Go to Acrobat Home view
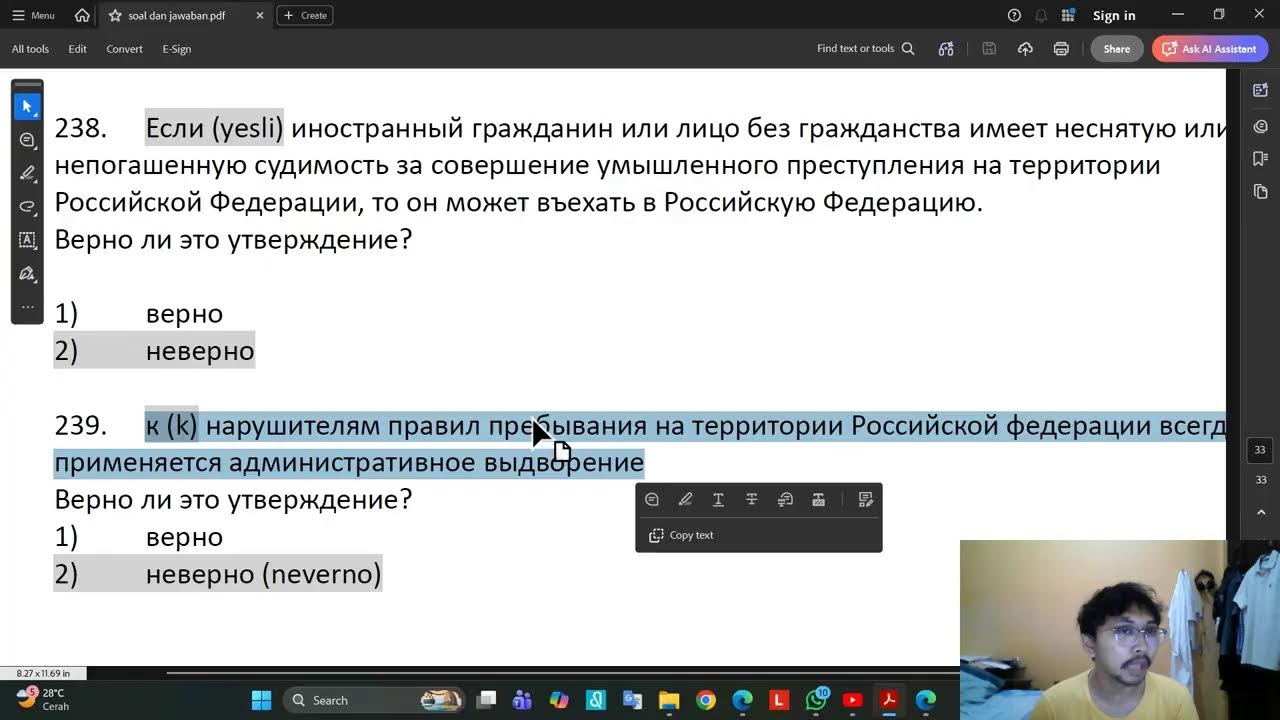This screenshot has height=720, width=1280. click(x=82, y=15)
